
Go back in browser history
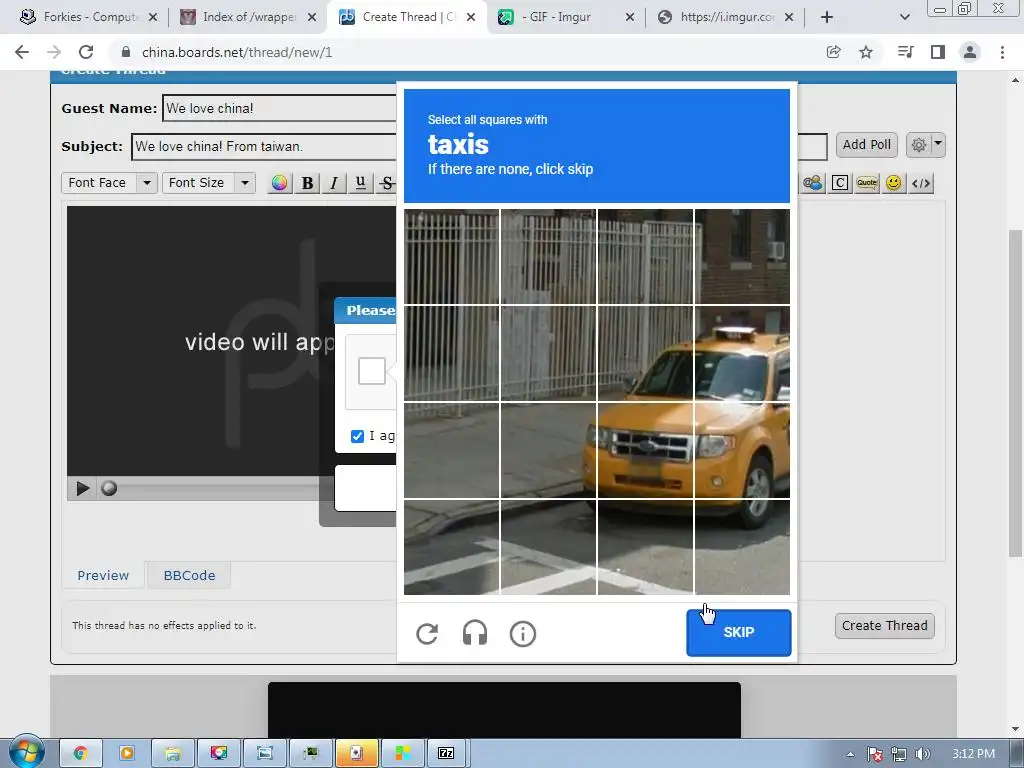pyautogui.click(x=22, y=52)
